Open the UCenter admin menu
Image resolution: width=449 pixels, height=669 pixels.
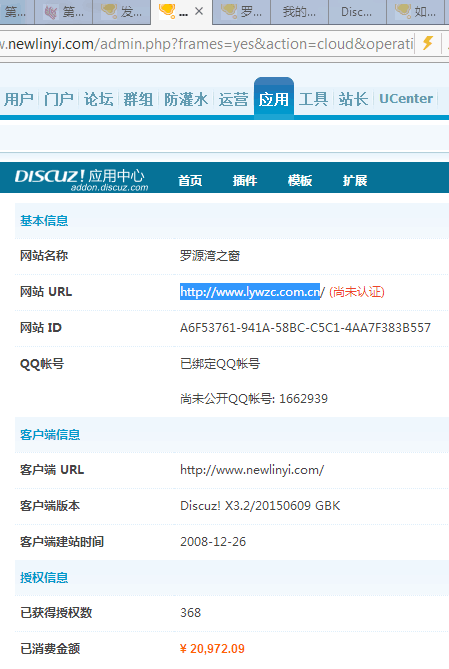(406, 99)
